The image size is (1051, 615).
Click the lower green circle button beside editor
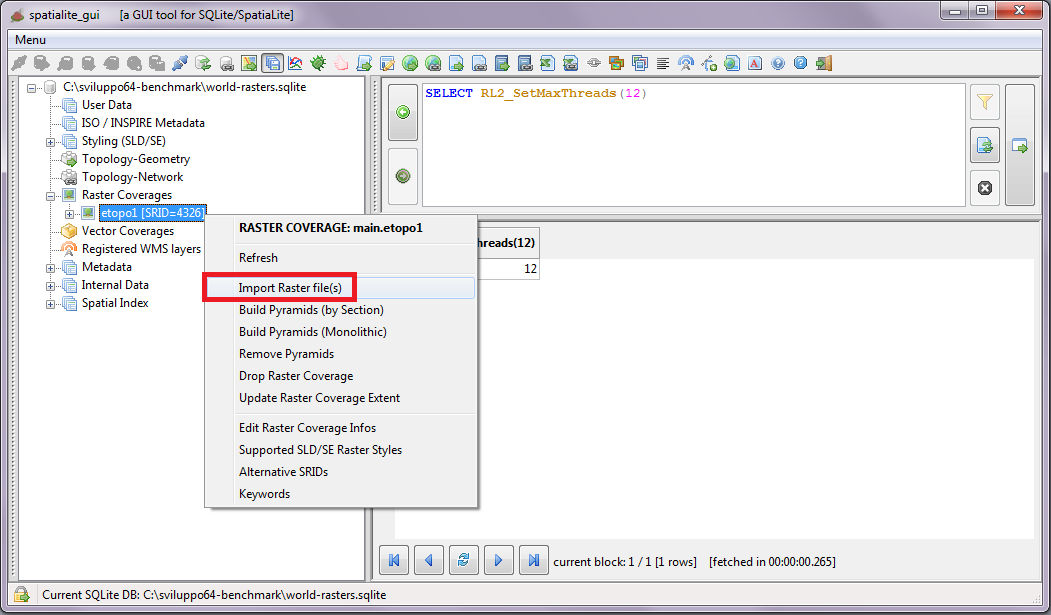(x=403, y=176)
